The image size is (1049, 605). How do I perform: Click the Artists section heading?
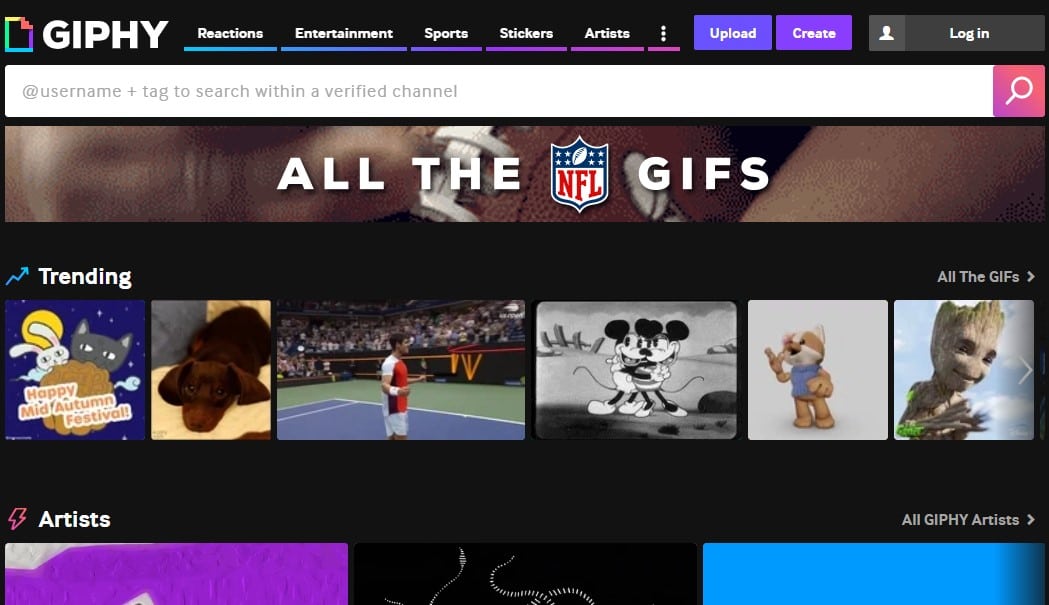coord(74,519)
